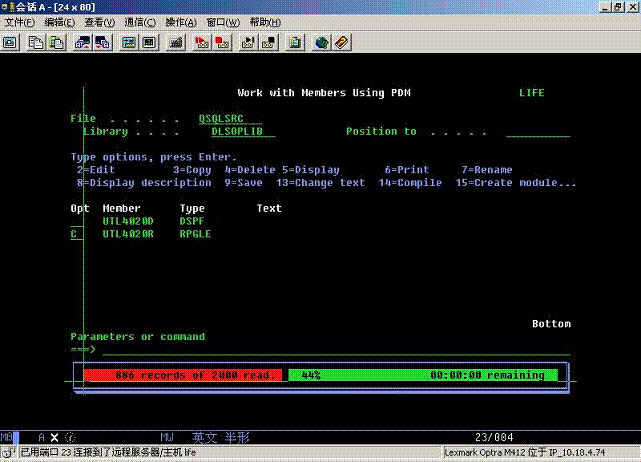This screenshot has width=641, height=462.
Task: Start macro recording with red play icon
Action: pos(202,42)
